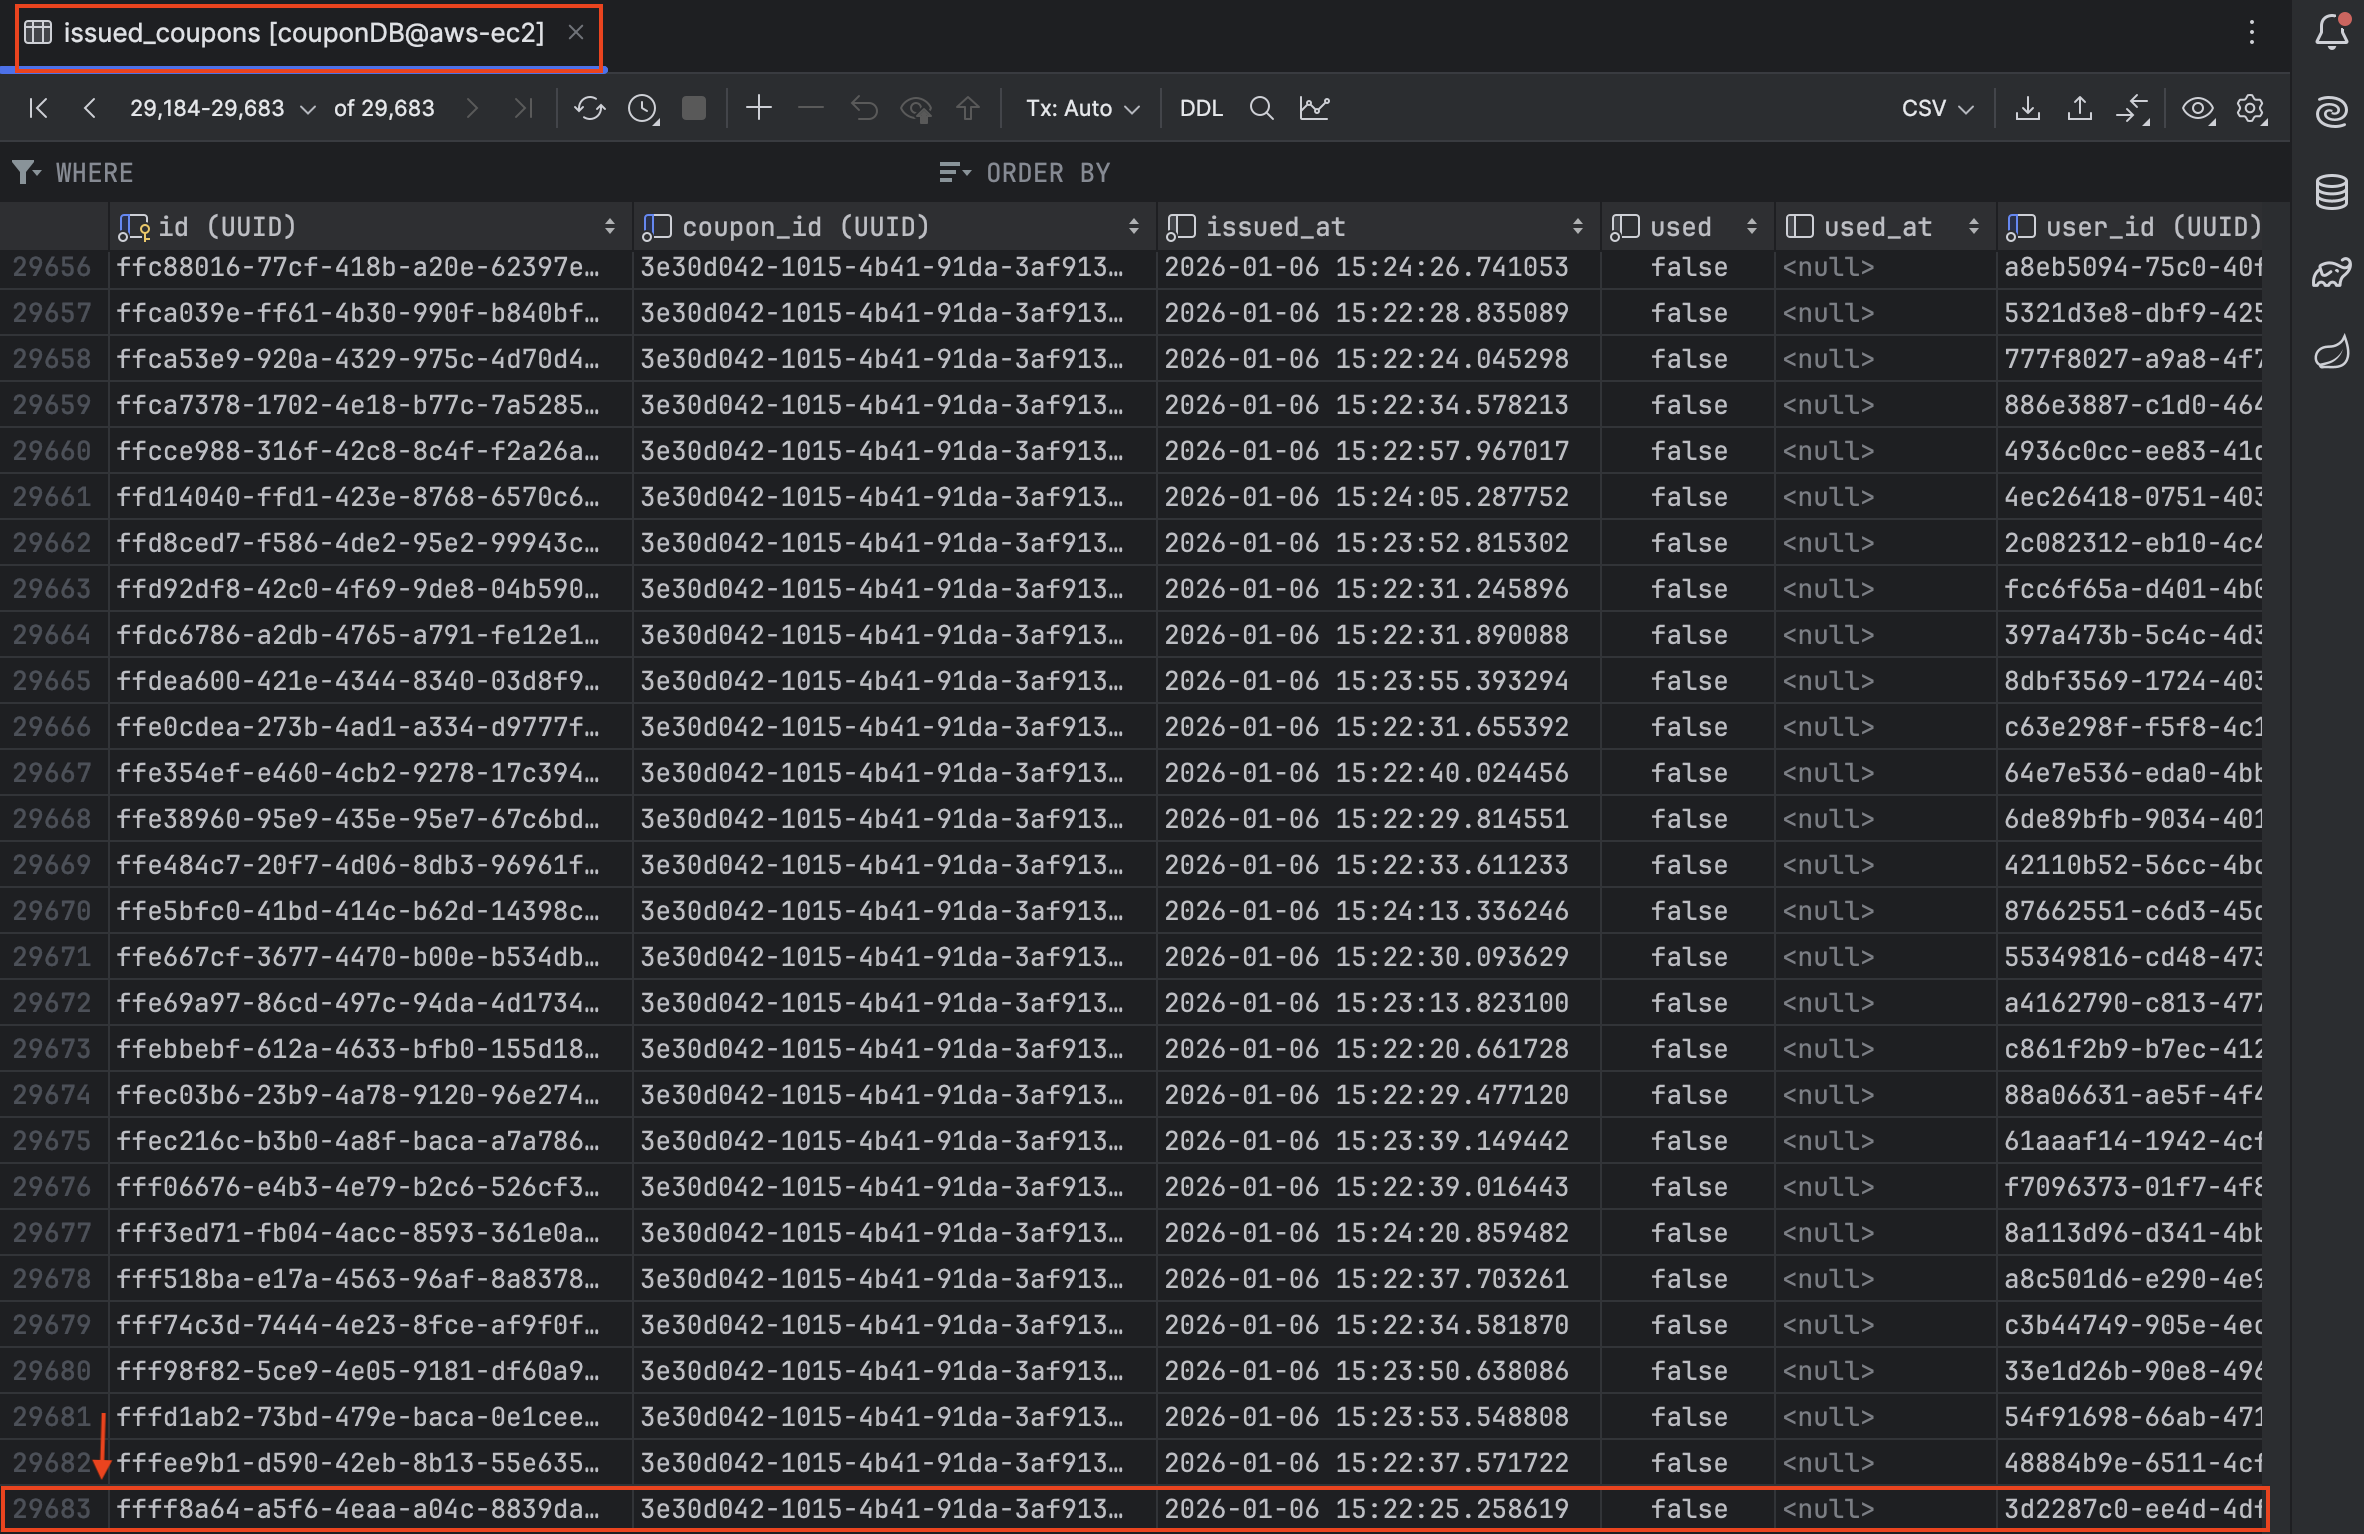Open the DDL view

(1201, 108)
